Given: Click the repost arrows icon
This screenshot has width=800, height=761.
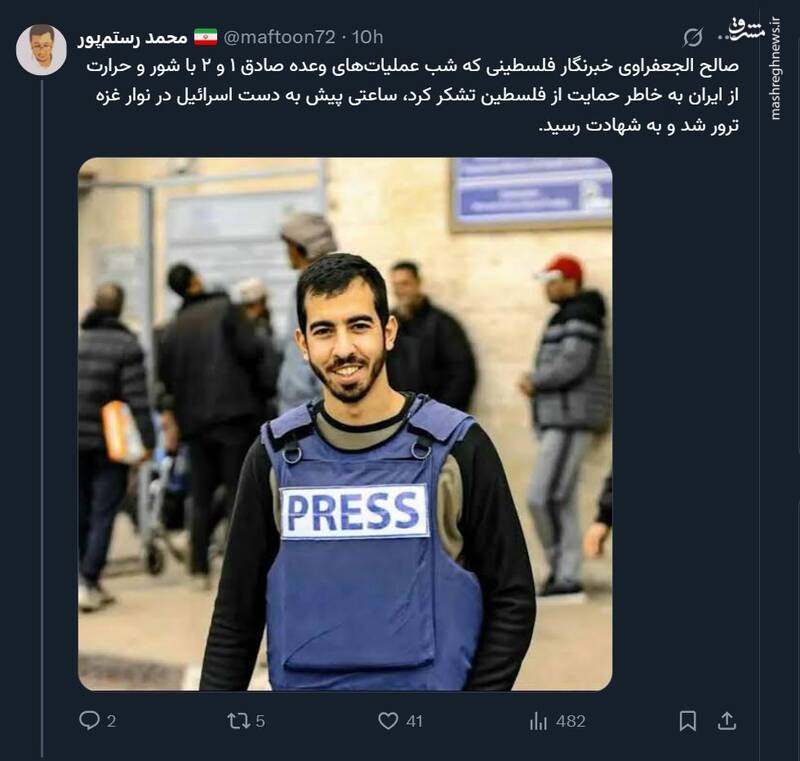Looking at the screenshot, I should tap(238, 721).
